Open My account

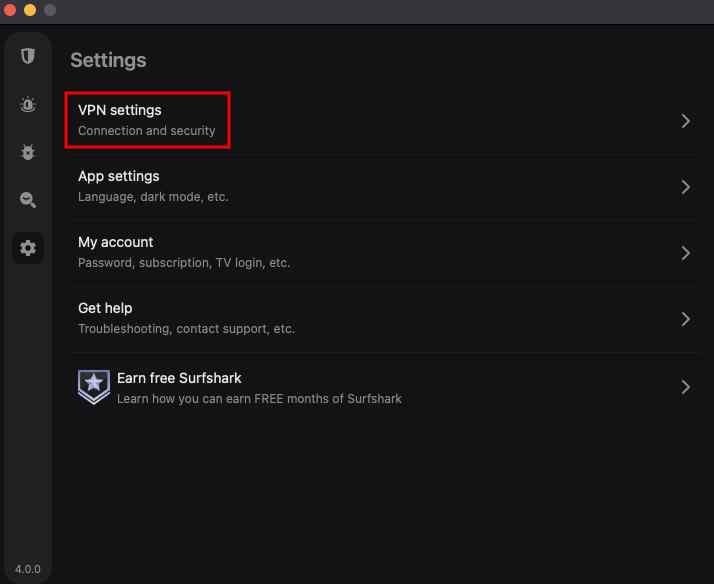pos(384,253)
